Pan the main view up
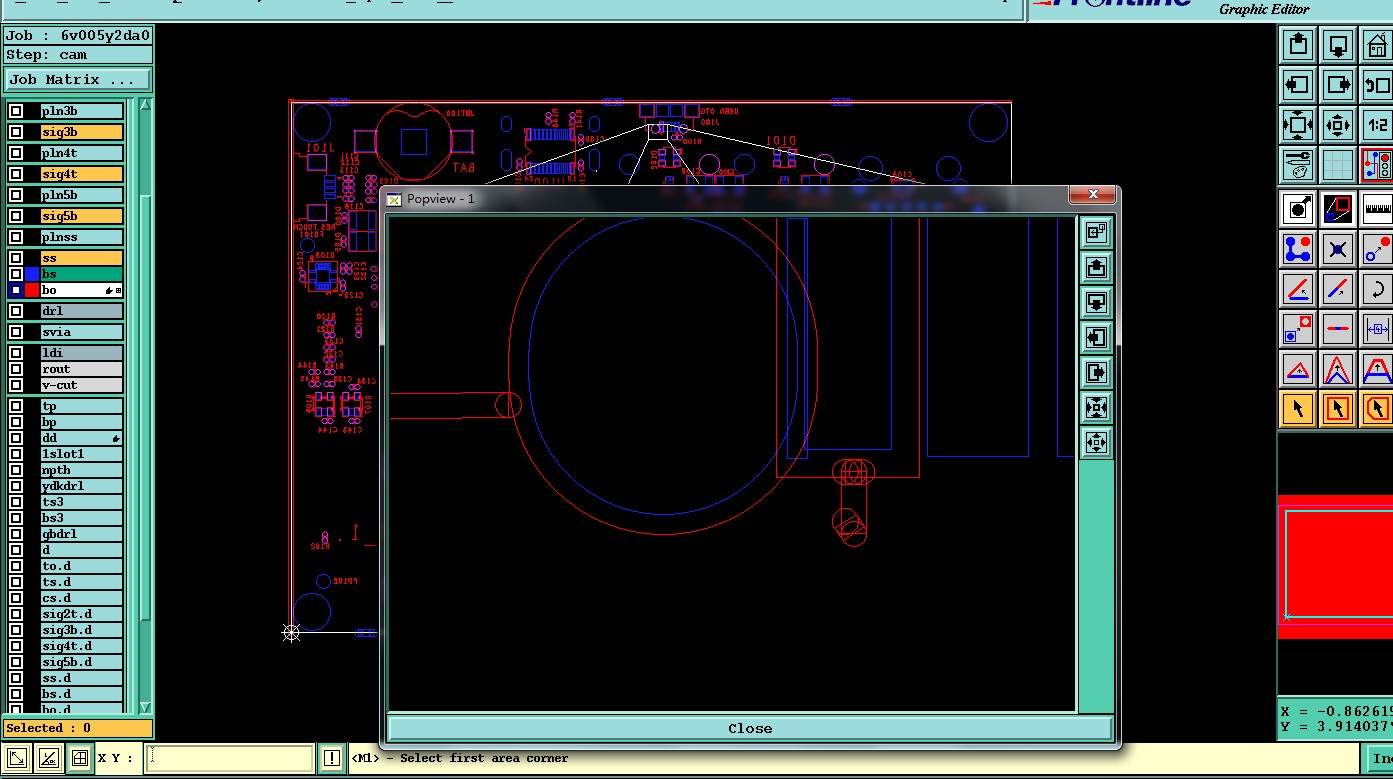This screenshot has height=779, width=1393. tap(1298, 45)
